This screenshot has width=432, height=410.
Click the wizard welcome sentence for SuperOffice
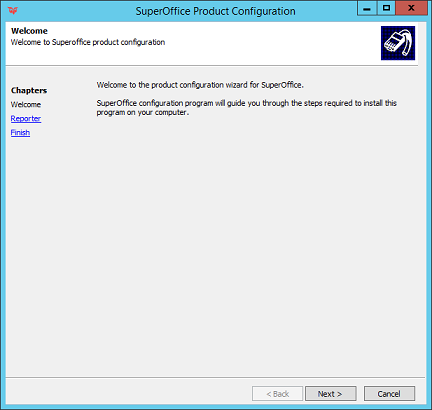[x=200, y=85]
